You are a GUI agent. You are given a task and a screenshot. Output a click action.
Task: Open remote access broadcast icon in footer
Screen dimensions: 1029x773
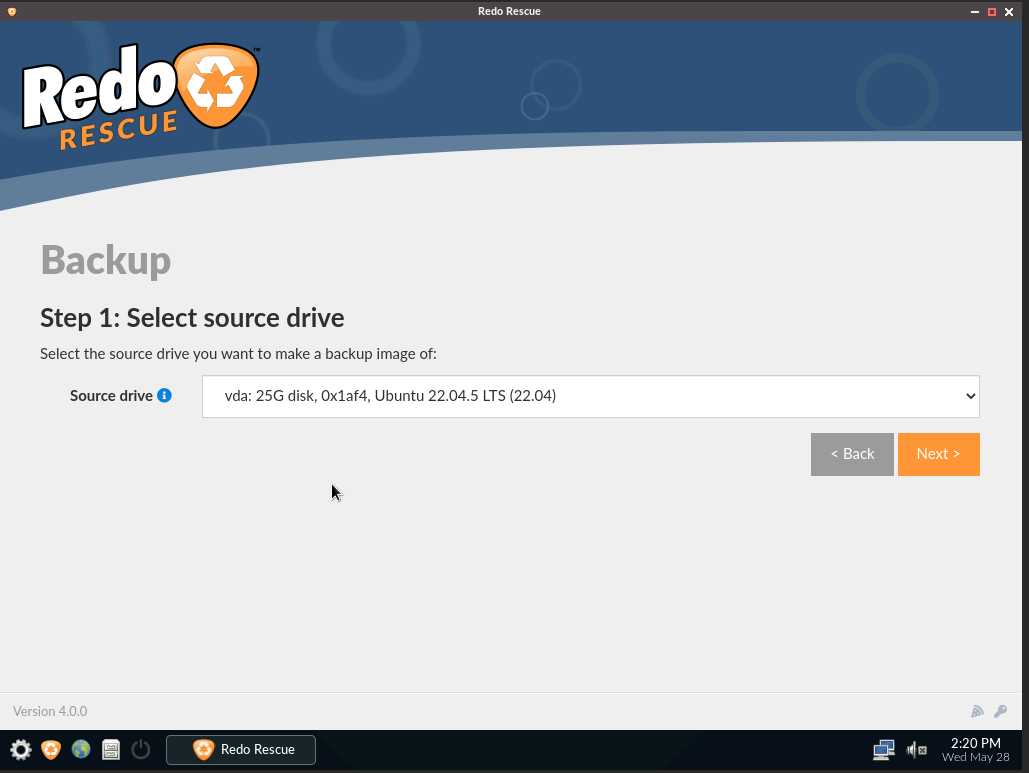tap(977, 711)
